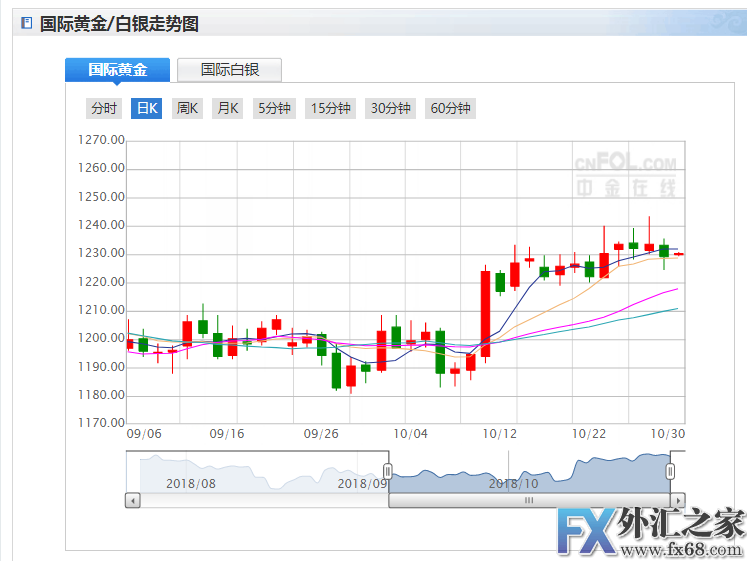
Task: Click the 10/30 date label
Action: (668, 434)
